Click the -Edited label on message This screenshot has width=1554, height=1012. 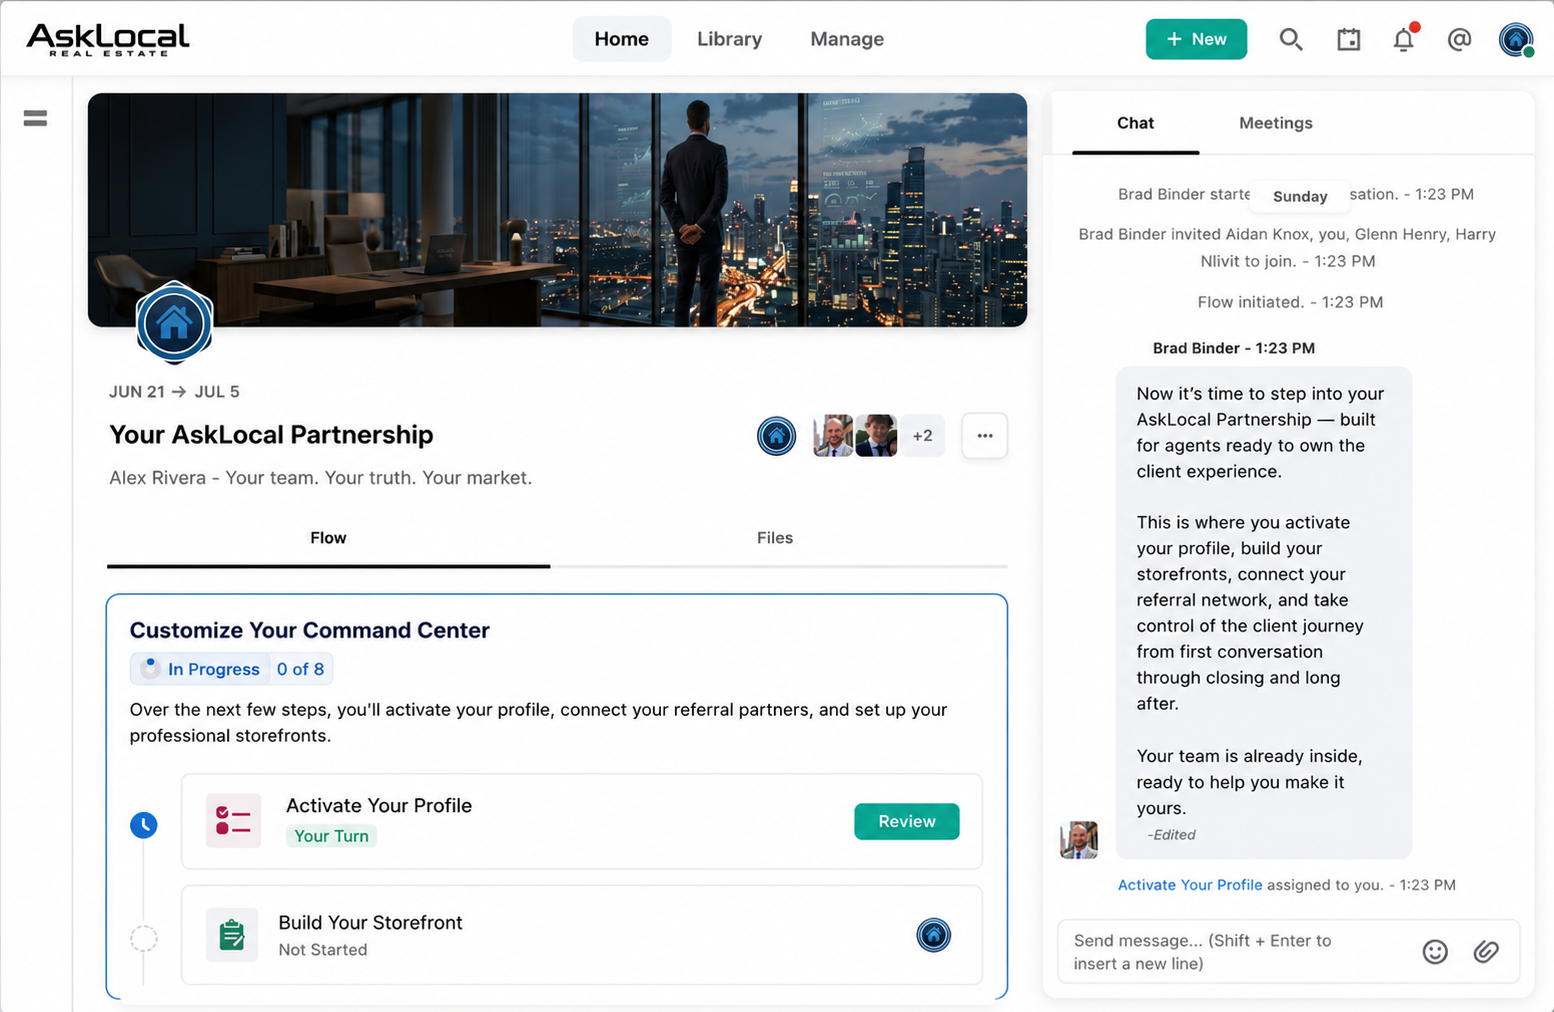(1171, 835)
